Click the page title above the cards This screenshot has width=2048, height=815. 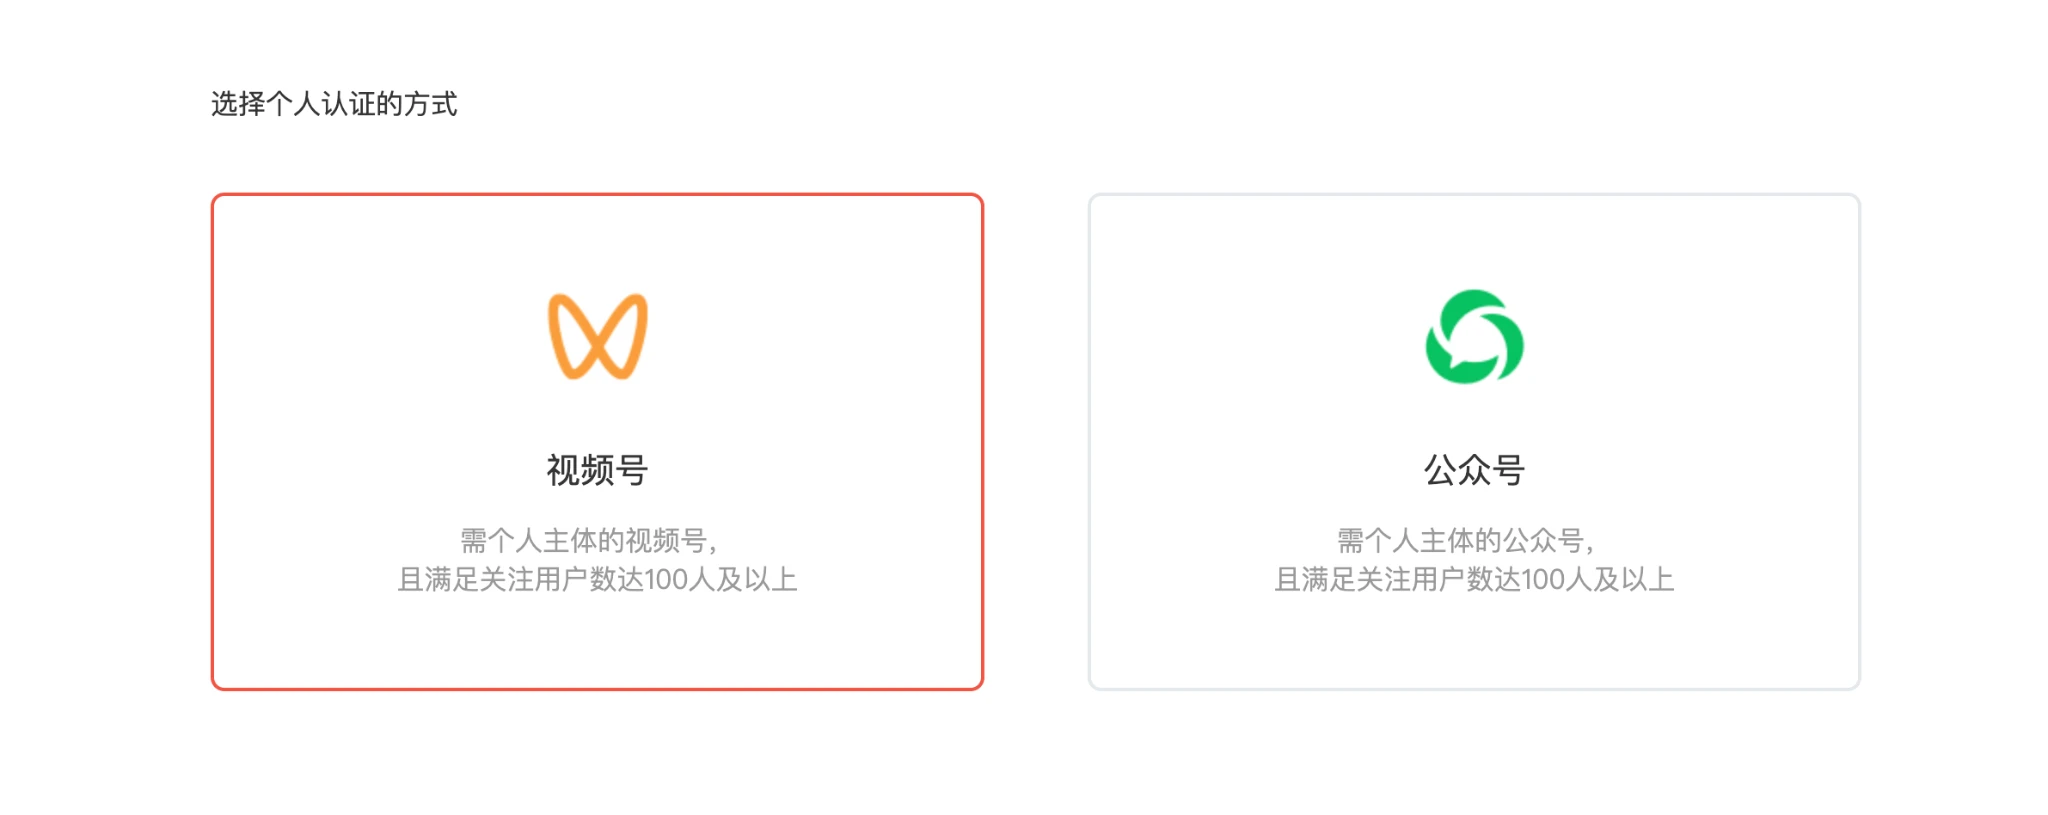pyautogui.click(x=334, y=104)
